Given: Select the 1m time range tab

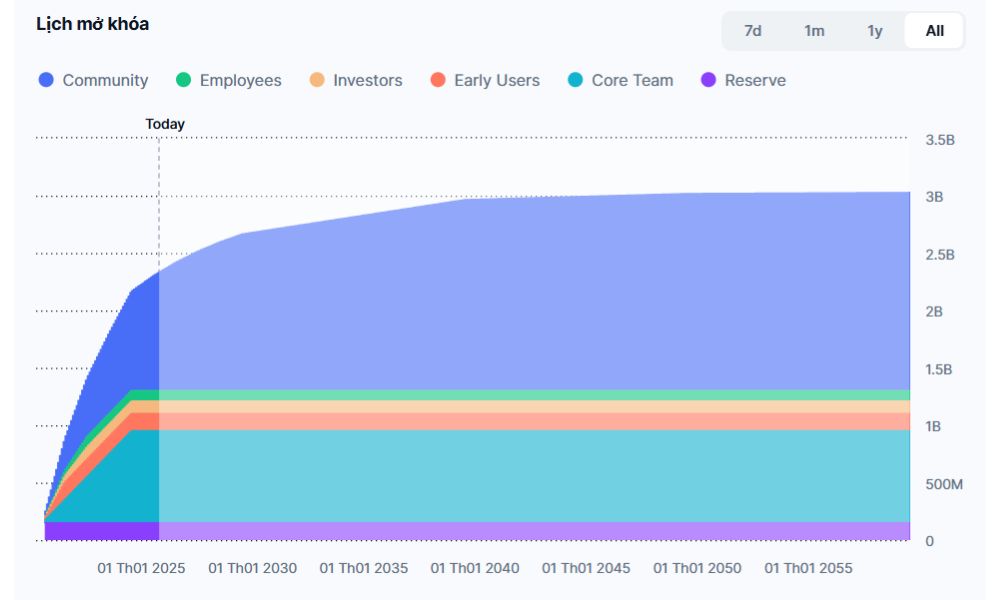Looking at the screenshot, I should coord(814,31).
